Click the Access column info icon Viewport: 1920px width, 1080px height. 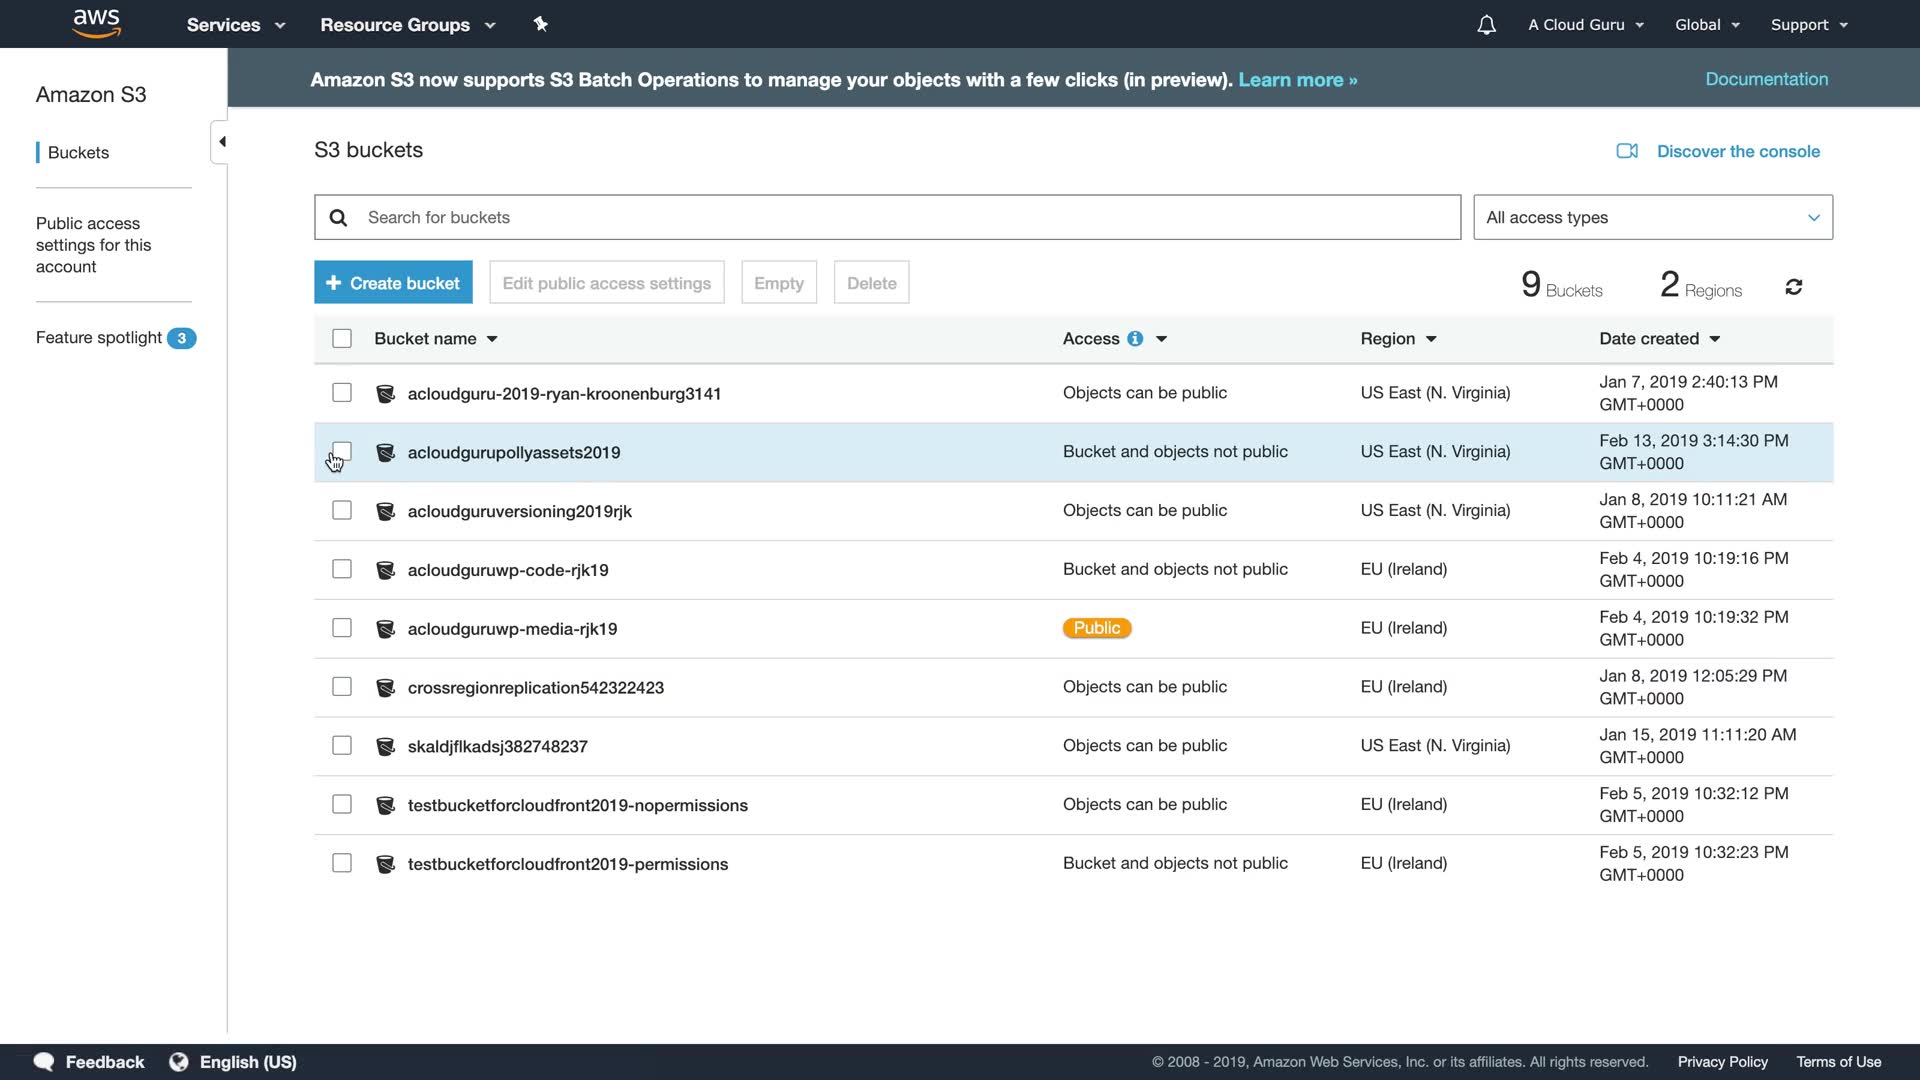coord(1135,339)
